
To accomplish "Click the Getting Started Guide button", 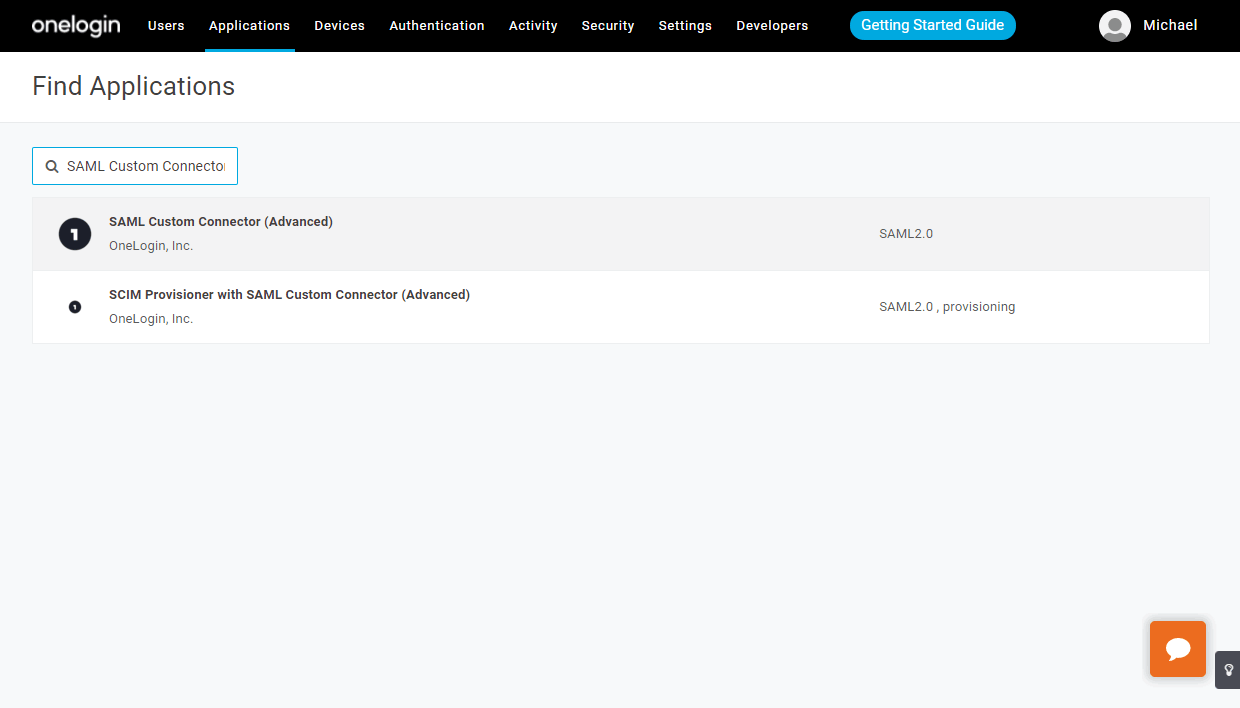I will click(x=932, y=25).
